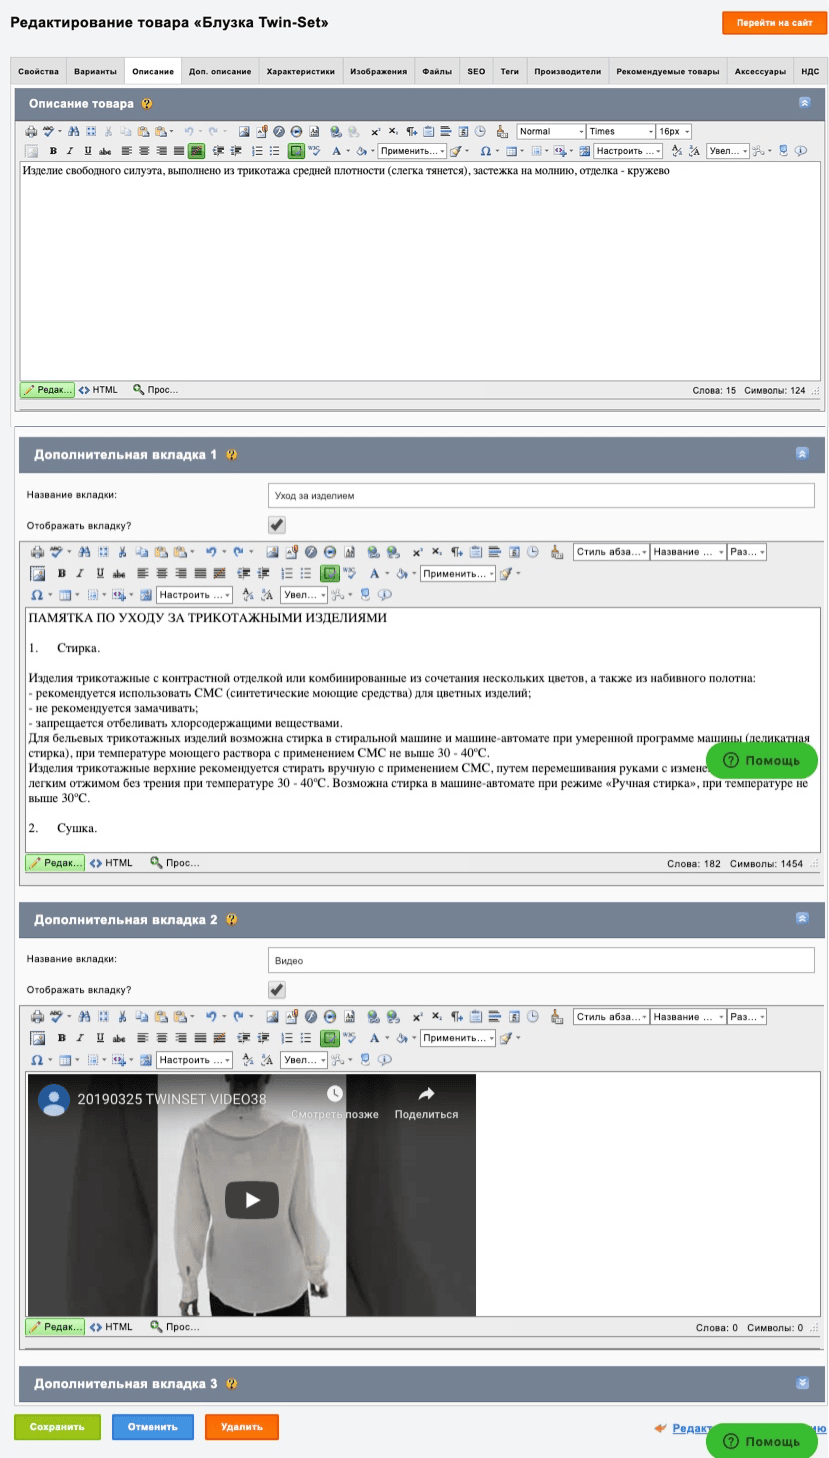The height and width of the screenshot is (1458, 829).
Task: Open the SEO tab
Action: point(476,72)
